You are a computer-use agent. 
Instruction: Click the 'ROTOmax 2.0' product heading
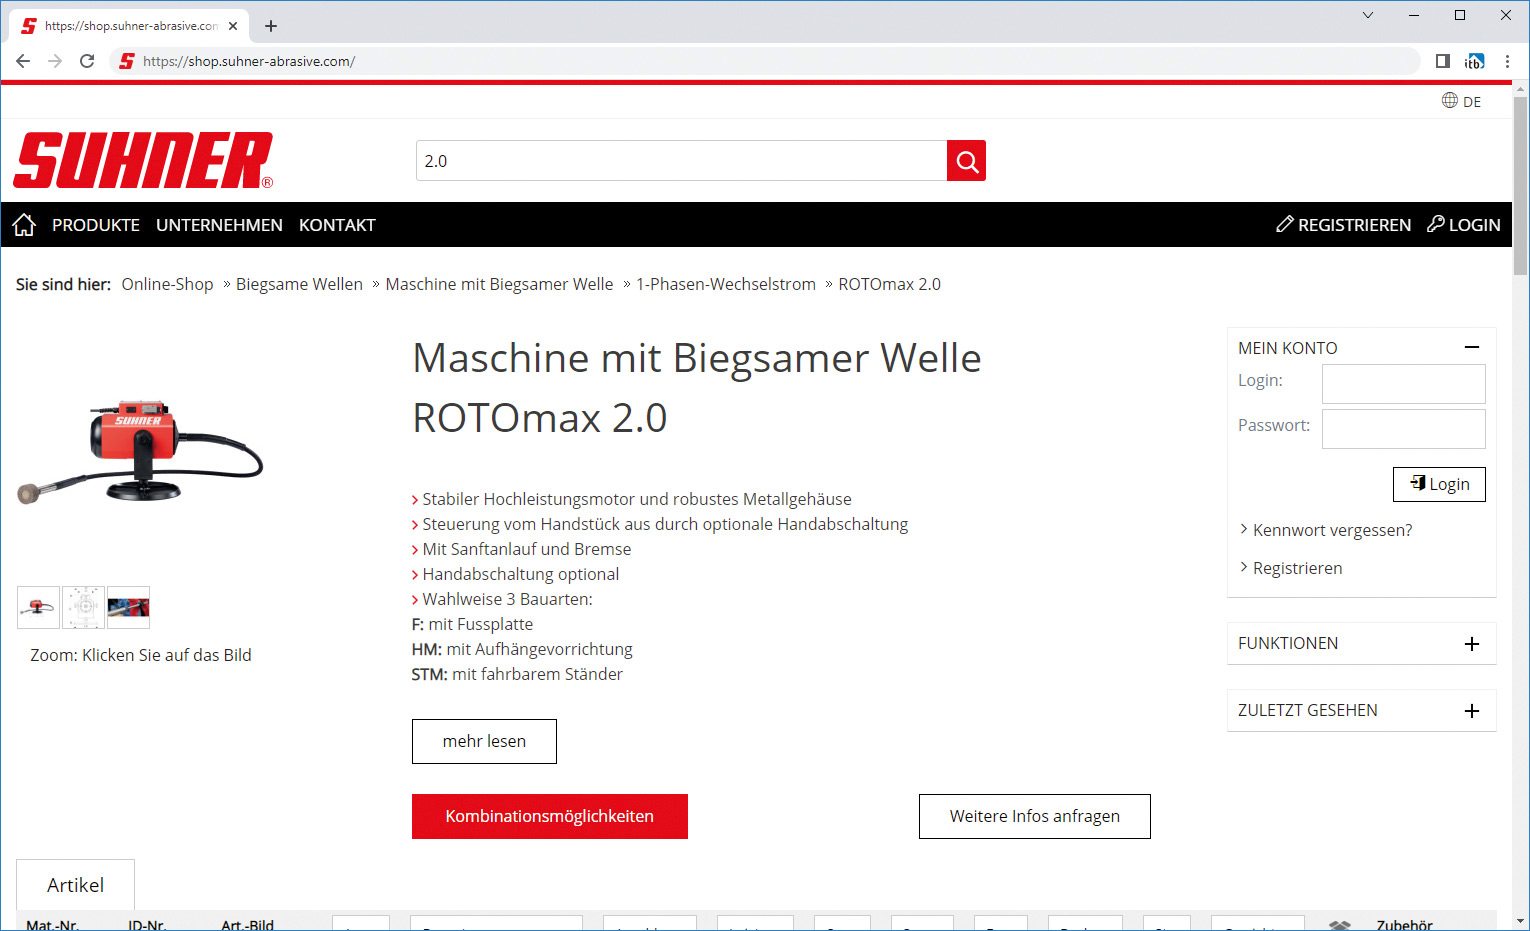click(540, 418)
